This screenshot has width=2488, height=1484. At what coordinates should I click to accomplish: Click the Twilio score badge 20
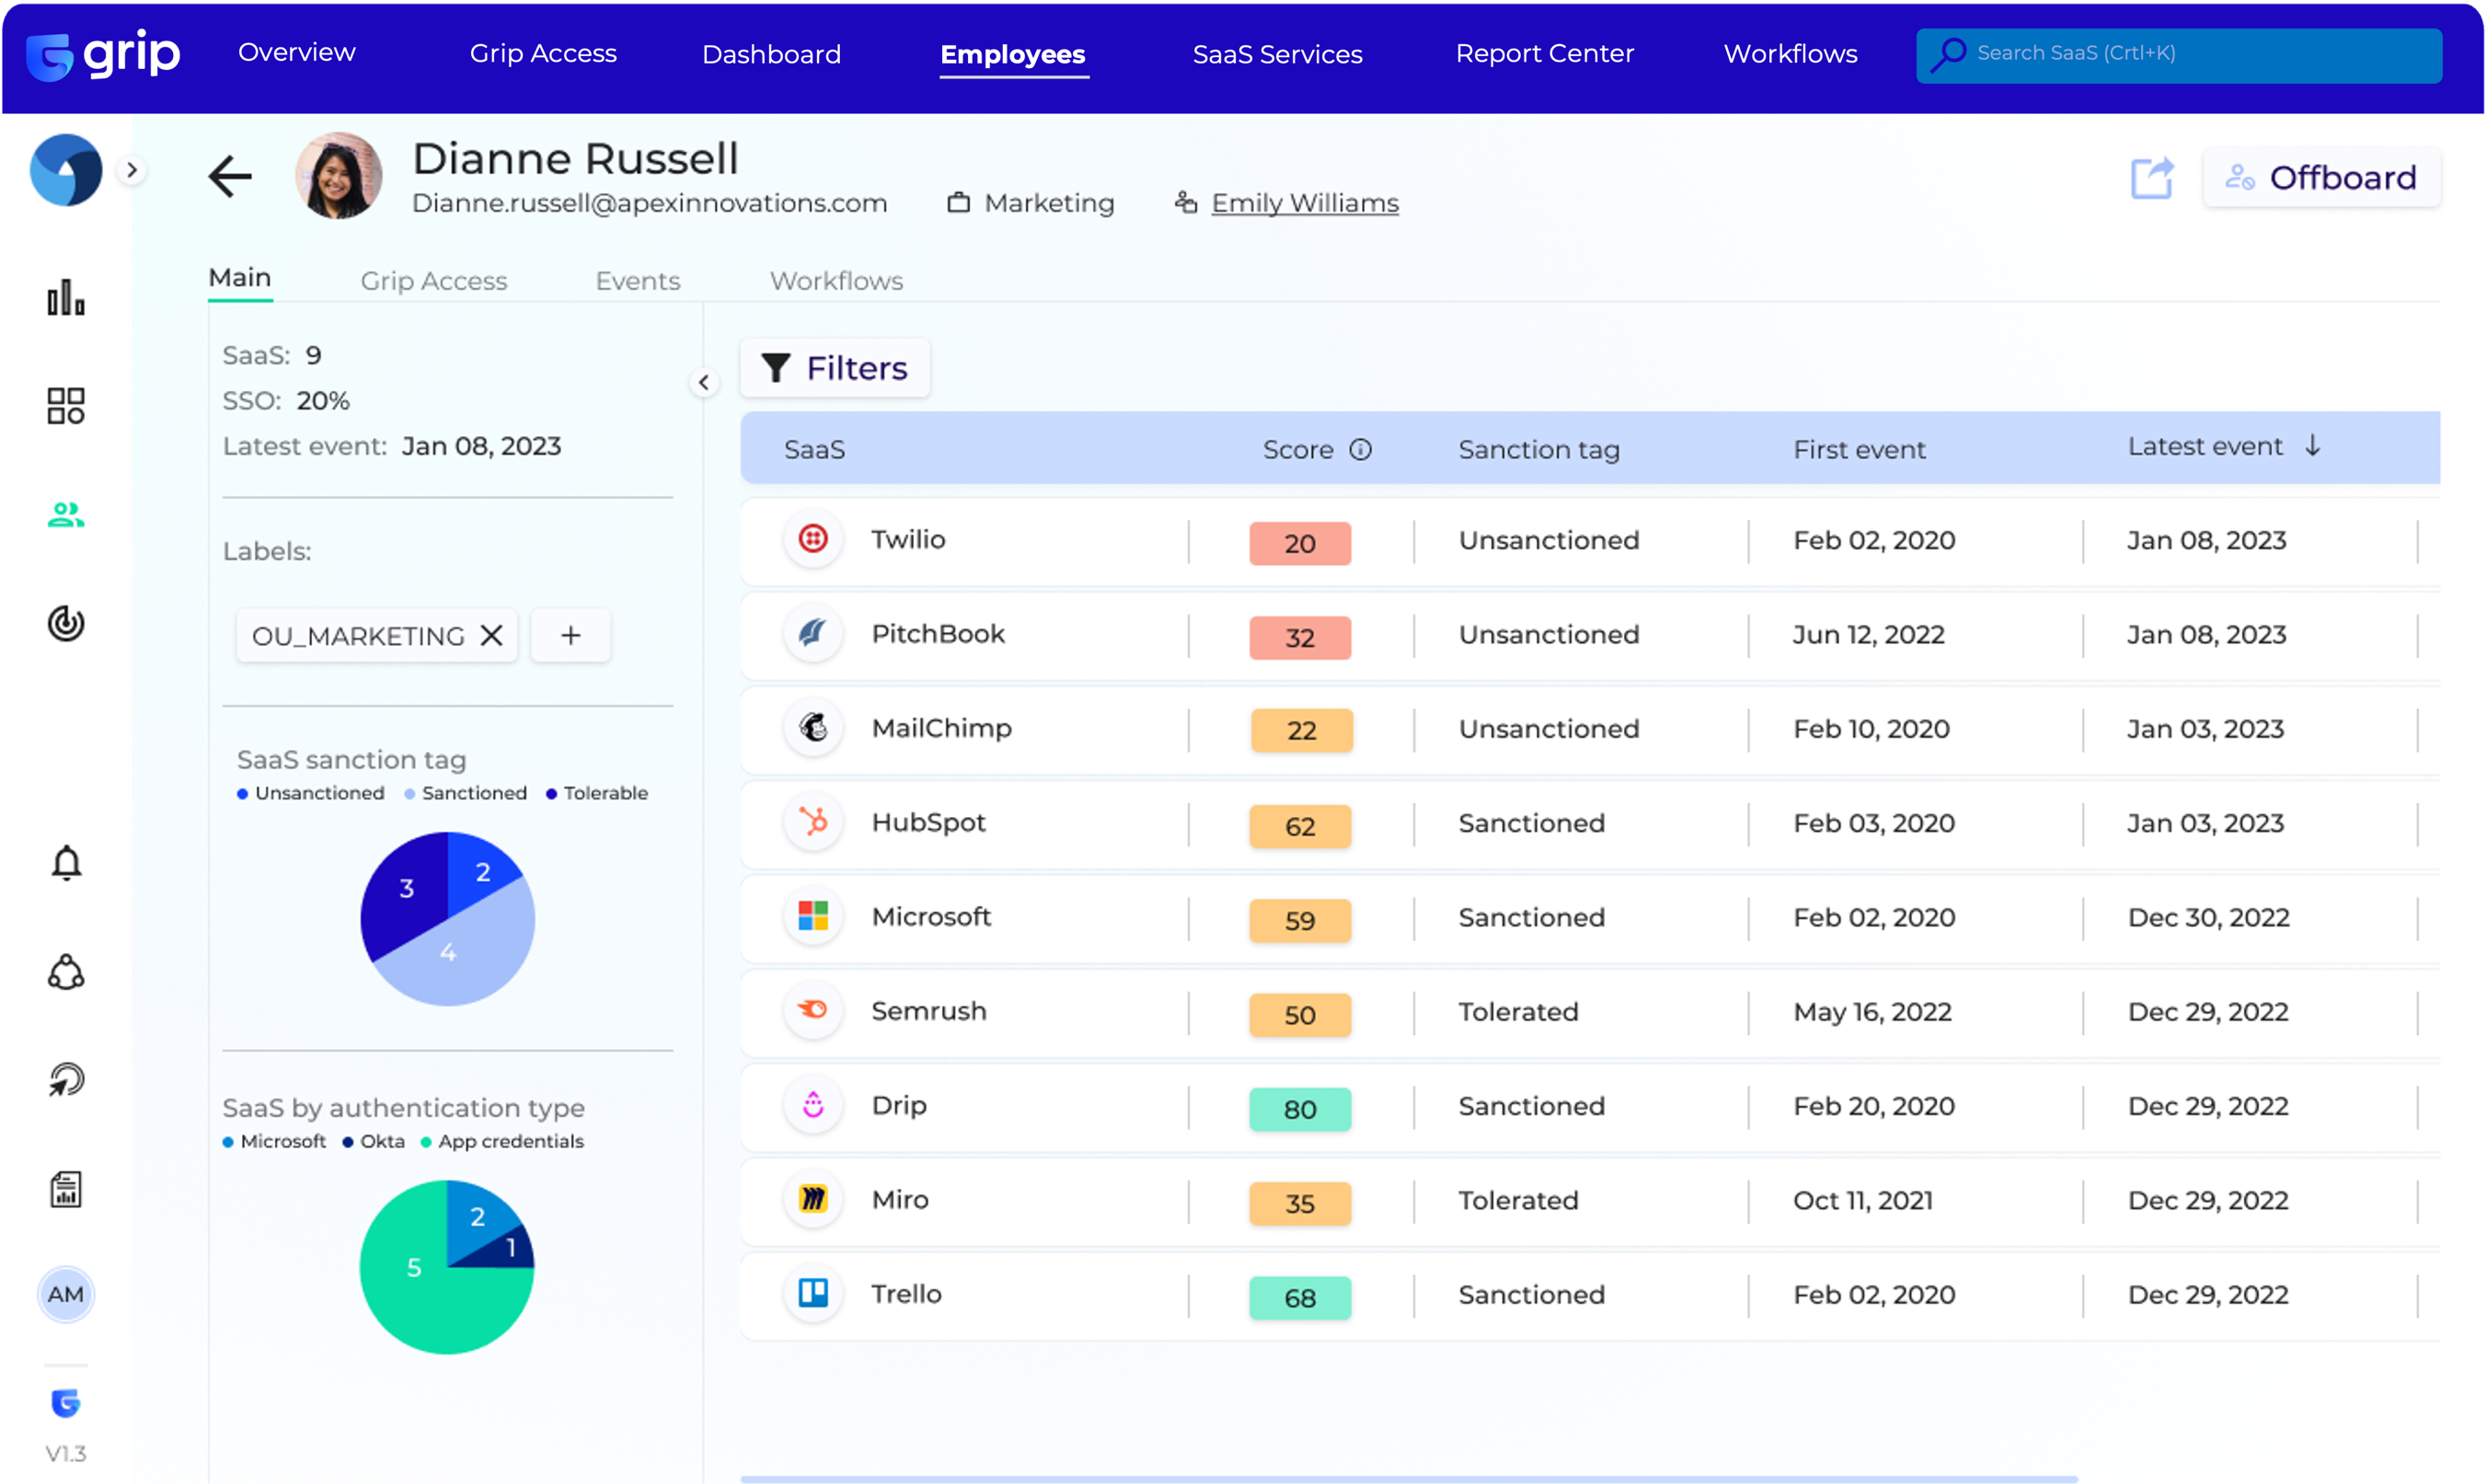pos(1300,543)
